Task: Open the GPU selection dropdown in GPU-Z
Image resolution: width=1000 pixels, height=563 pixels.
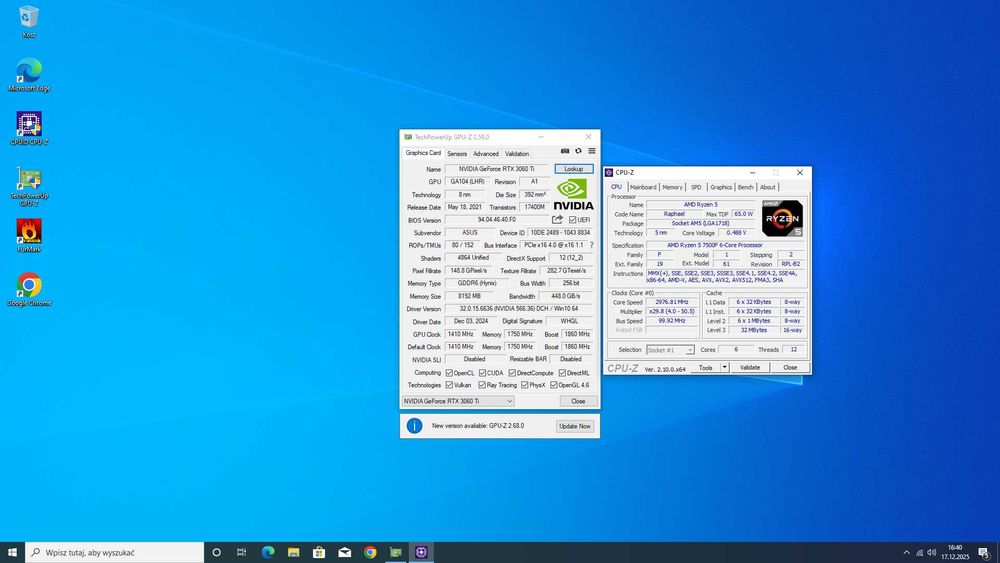Action: tap(458, 401)
